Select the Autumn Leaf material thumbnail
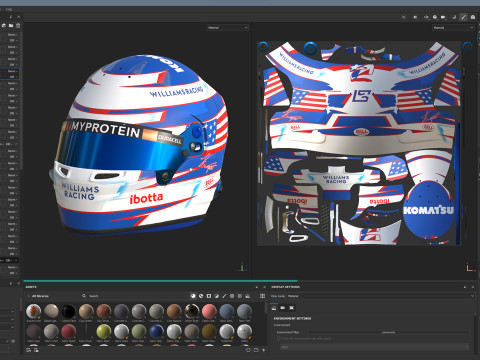The height and width of the screenshot is (360, 480). coord(34,311)
